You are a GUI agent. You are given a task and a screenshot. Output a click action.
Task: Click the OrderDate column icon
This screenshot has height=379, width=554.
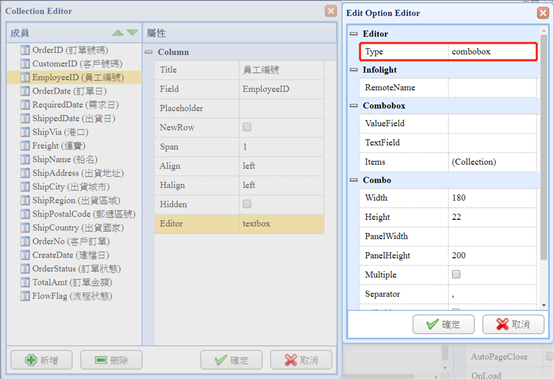pyautogui.click(x=25, y=91)
